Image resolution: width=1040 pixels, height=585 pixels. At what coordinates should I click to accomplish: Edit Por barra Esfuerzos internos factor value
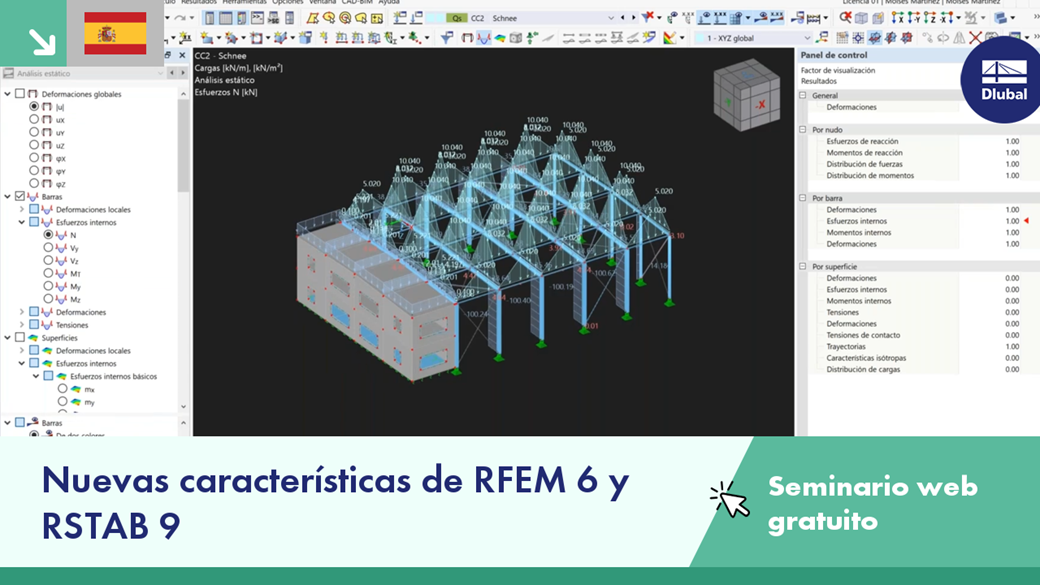tap(1012, 221)
